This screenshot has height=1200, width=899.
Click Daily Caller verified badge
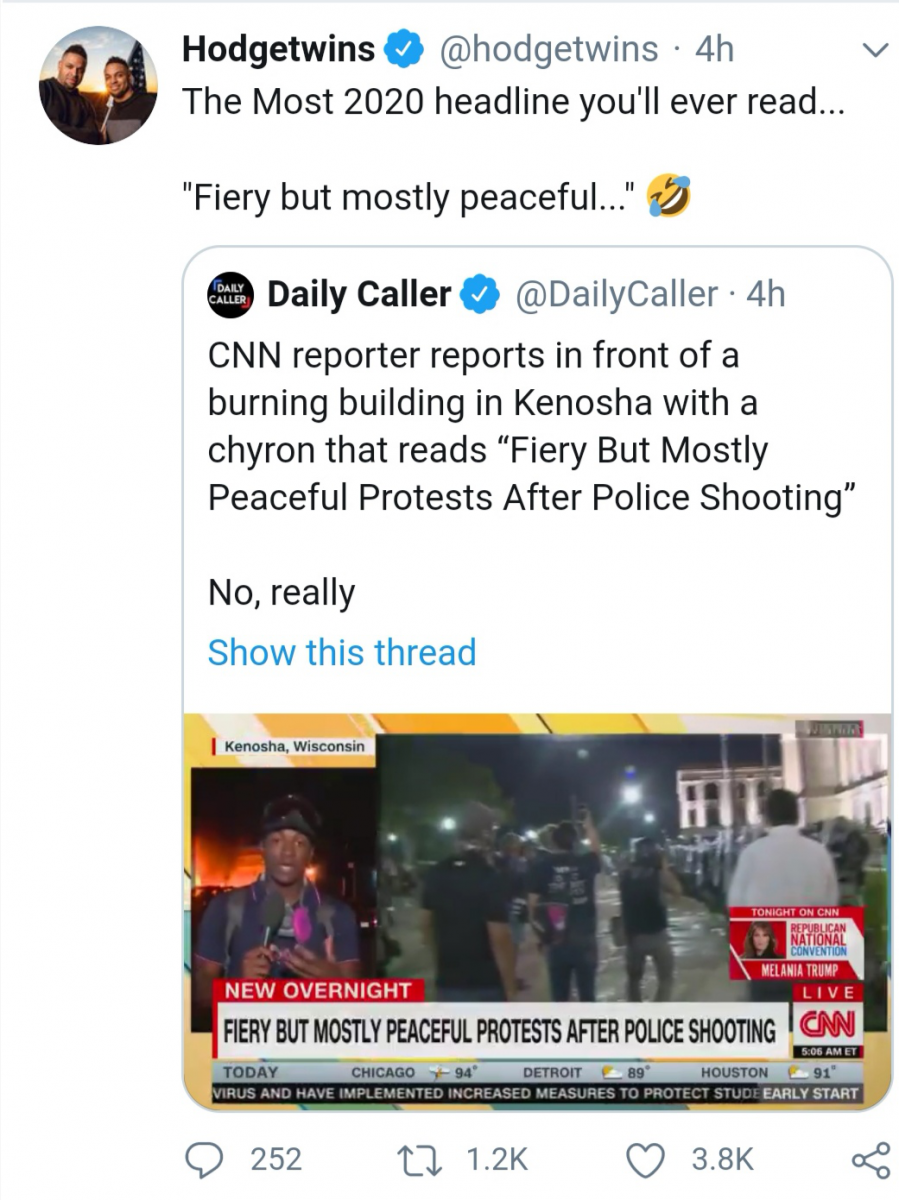point(480,294)
